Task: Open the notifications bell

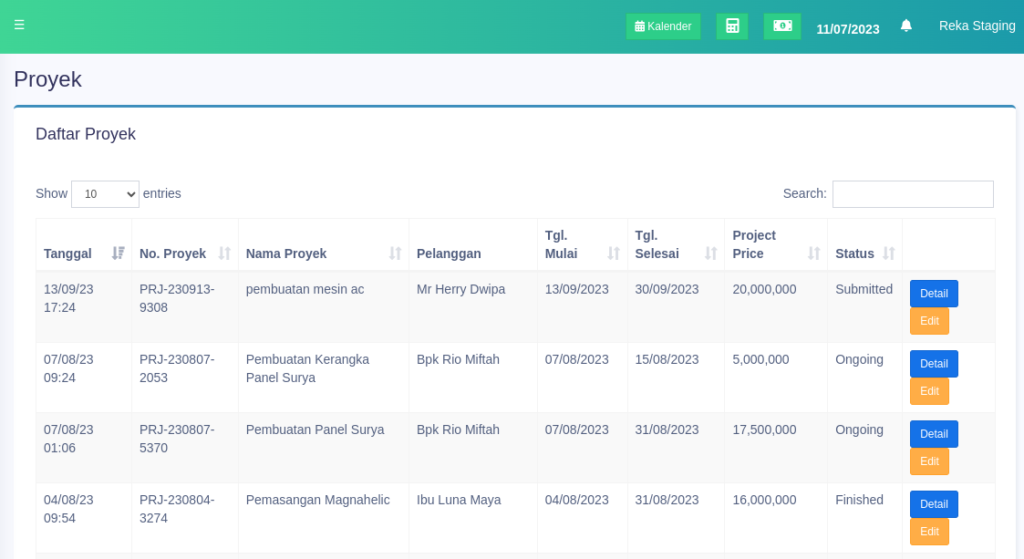Action: tap(906, 26)
